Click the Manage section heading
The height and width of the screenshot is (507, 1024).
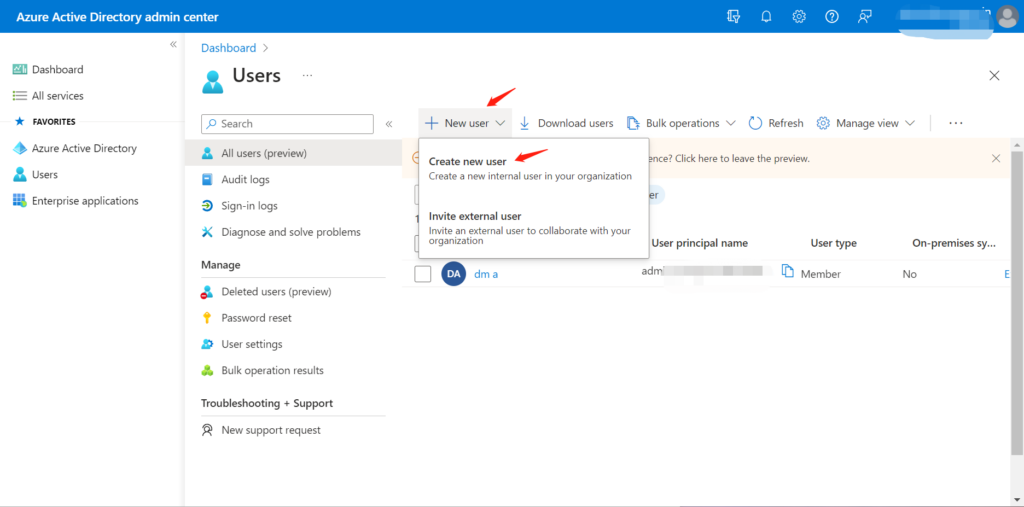click(221, 265)
